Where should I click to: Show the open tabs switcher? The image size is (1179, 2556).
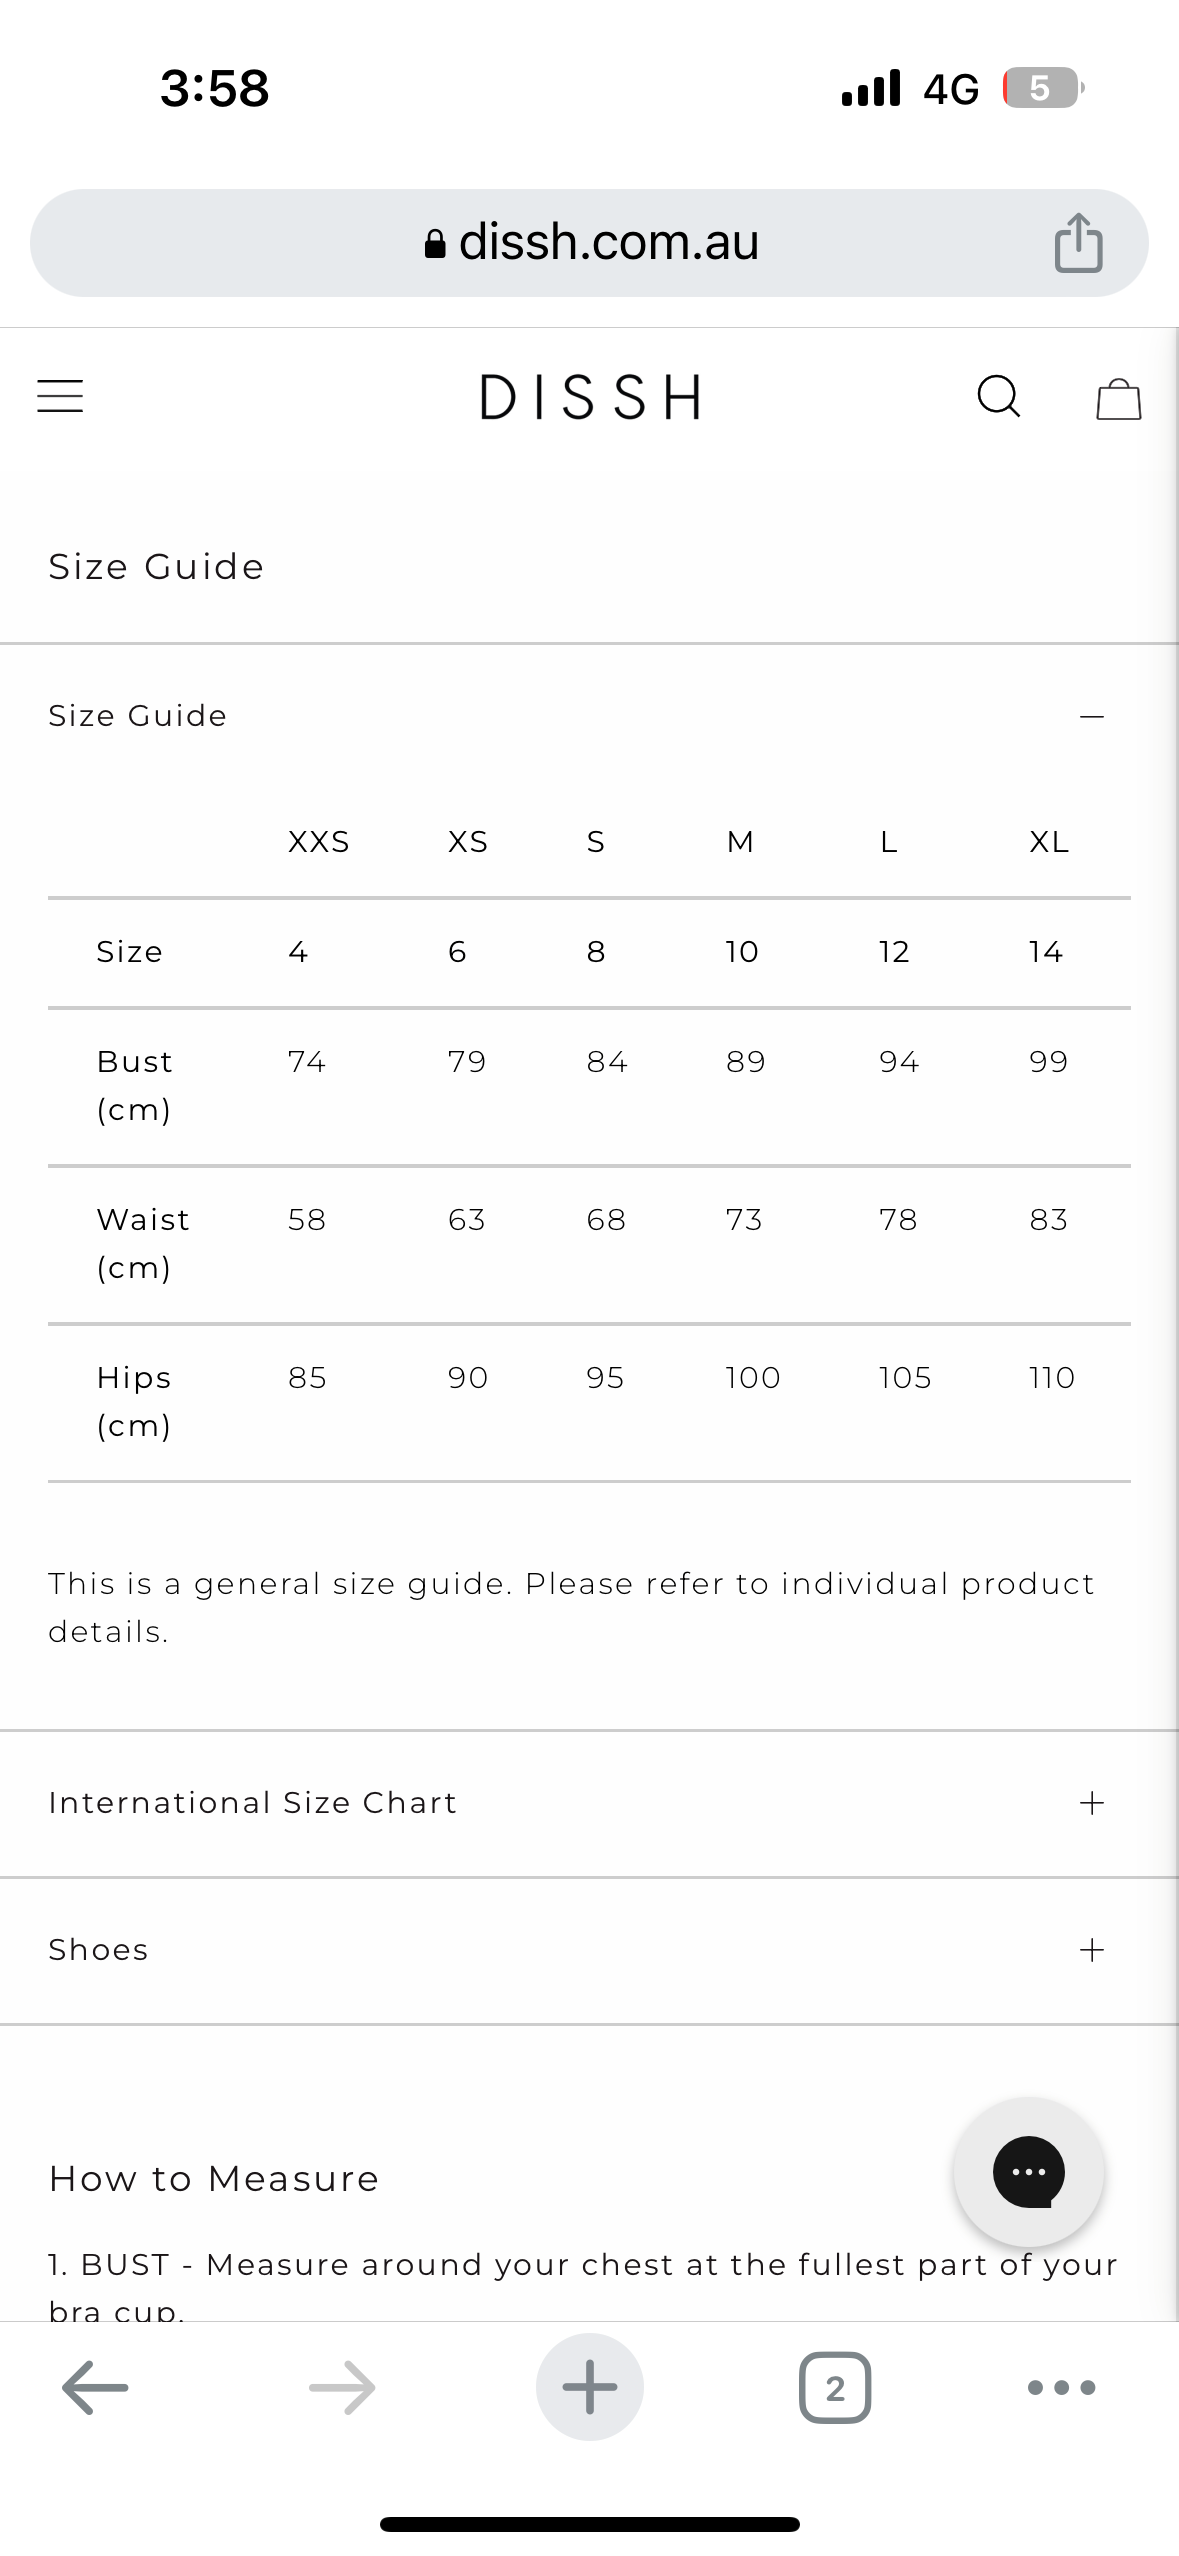tap(834, 2387)
